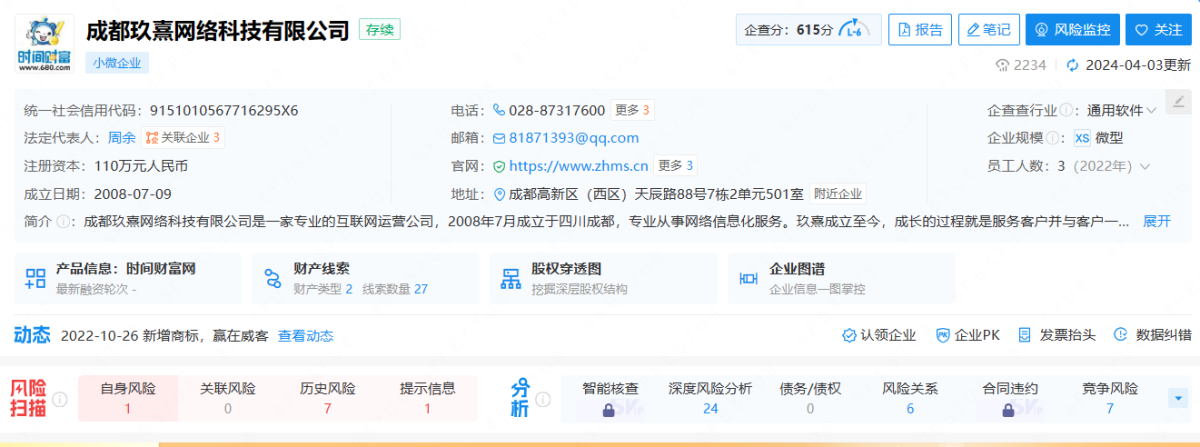Open locked 智能核查 analysis
Screen dimensions: 1200x447
611,398
